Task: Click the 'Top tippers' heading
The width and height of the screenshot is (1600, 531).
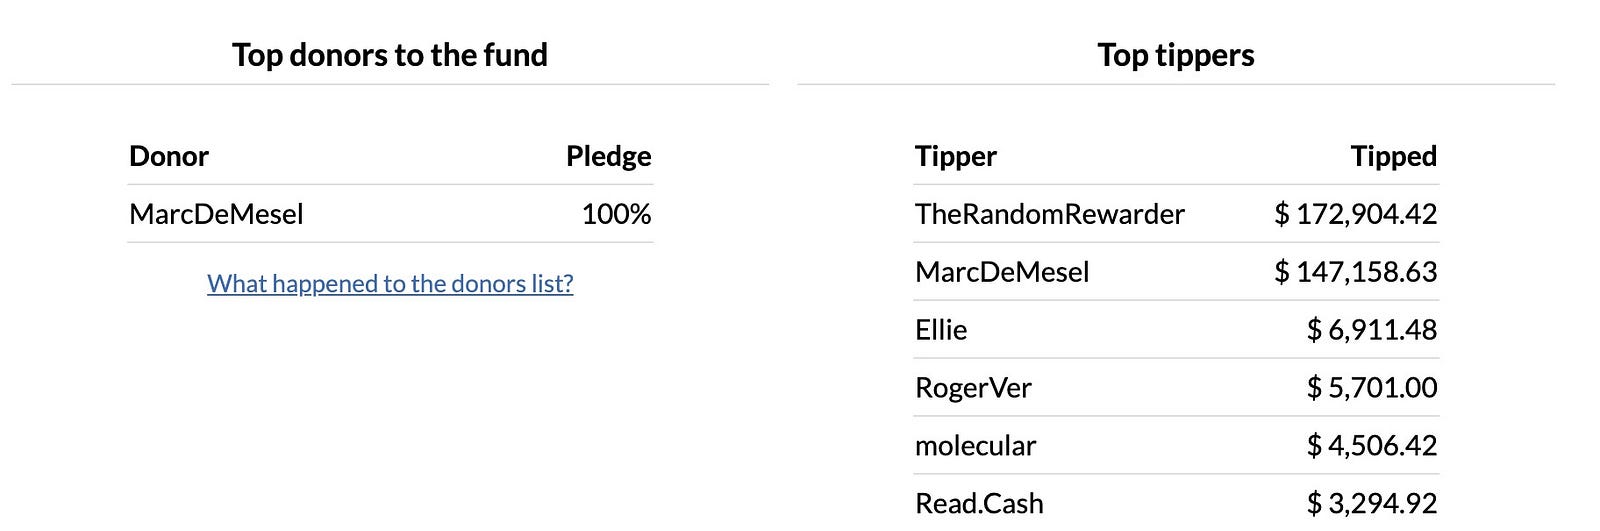Action: tap(1176, 55)
